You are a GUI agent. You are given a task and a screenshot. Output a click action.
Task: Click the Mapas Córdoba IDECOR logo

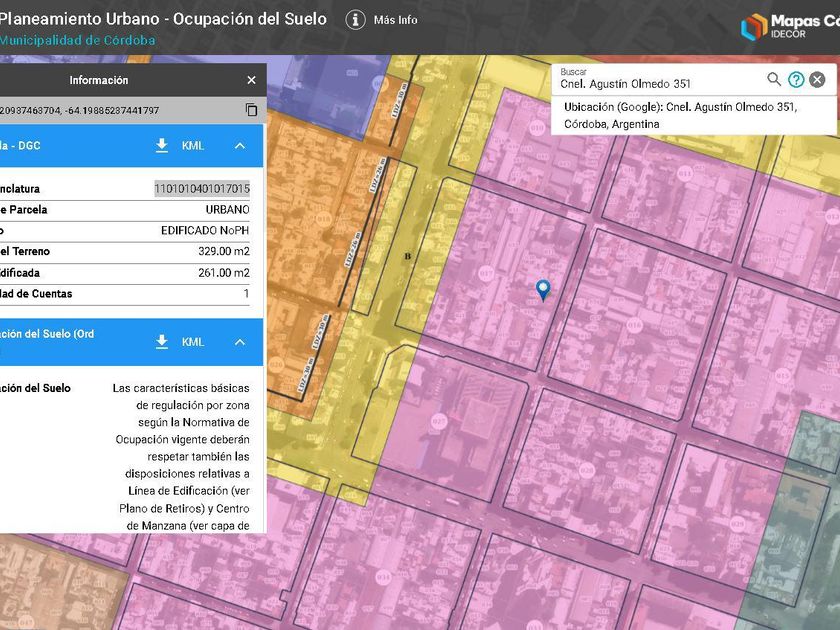click(x=789, y=27)
